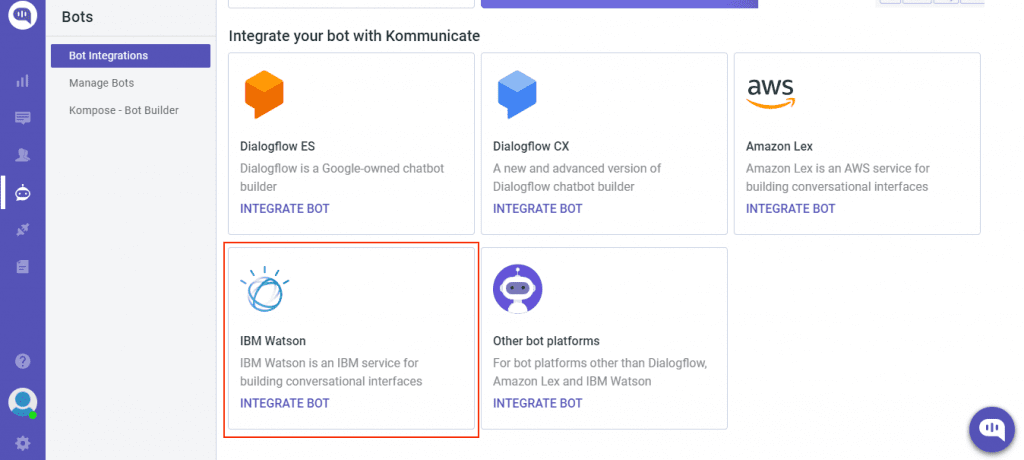Open the analytics bar chart icon
The width and height of the screenshot is (1024, 460).
tap(22, 81)
